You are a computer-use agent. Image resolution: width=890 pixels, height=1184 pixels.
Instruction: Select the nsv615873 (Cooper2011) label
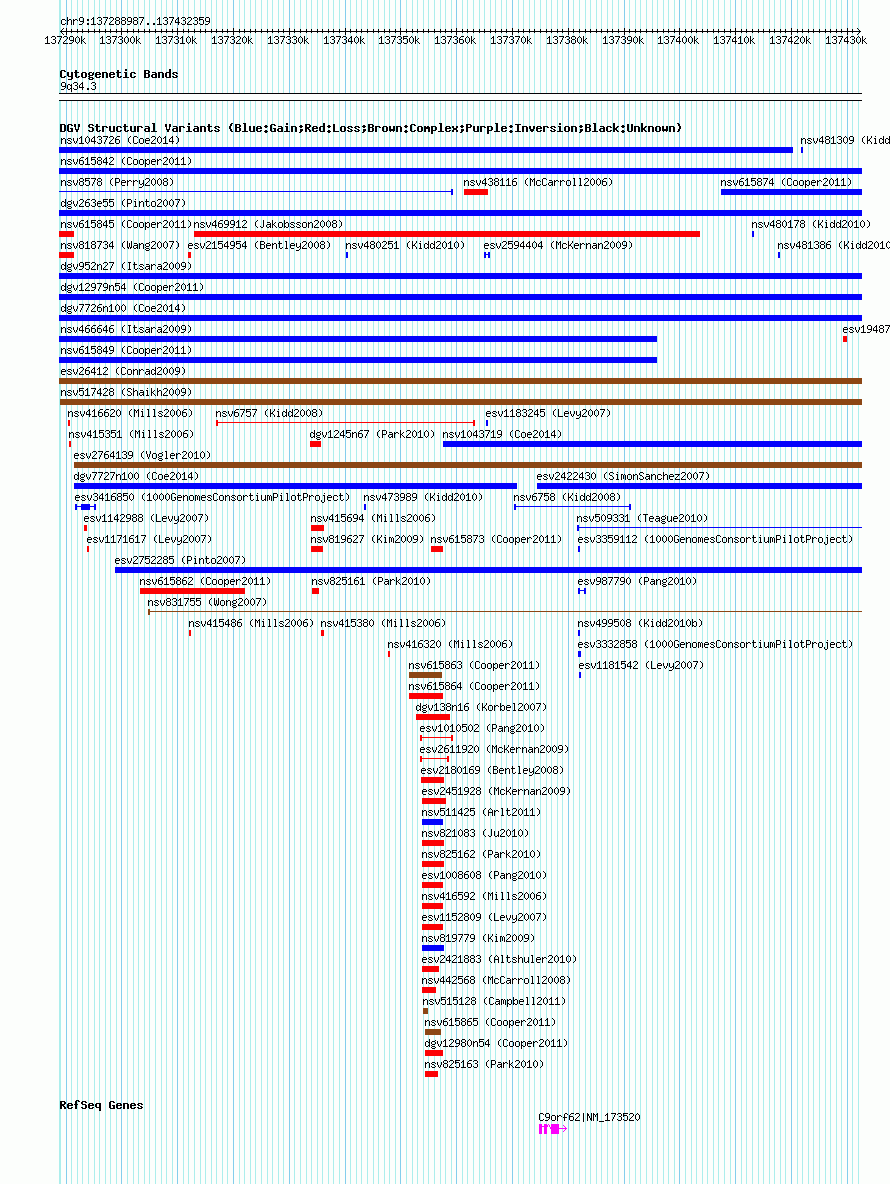click(x=496, y=540)
